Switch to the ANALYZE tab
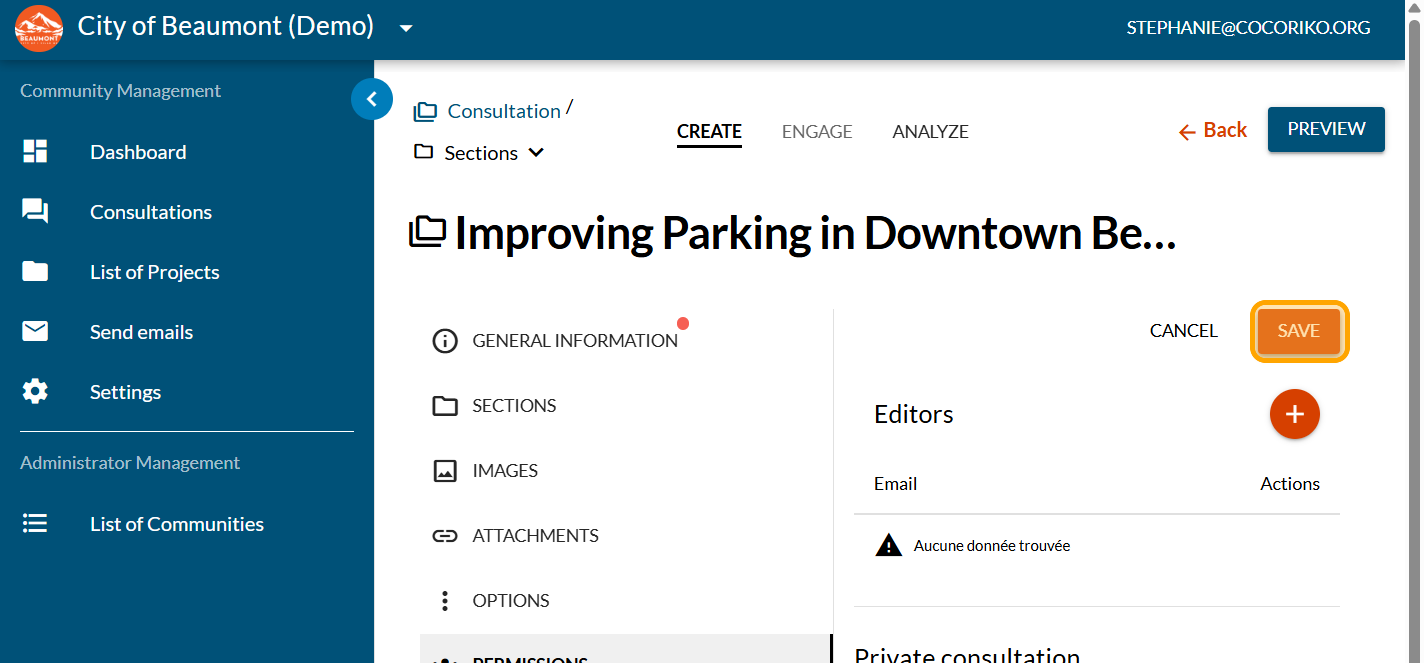The height and width of the screenshot is (663, 1424). [930, 132]
